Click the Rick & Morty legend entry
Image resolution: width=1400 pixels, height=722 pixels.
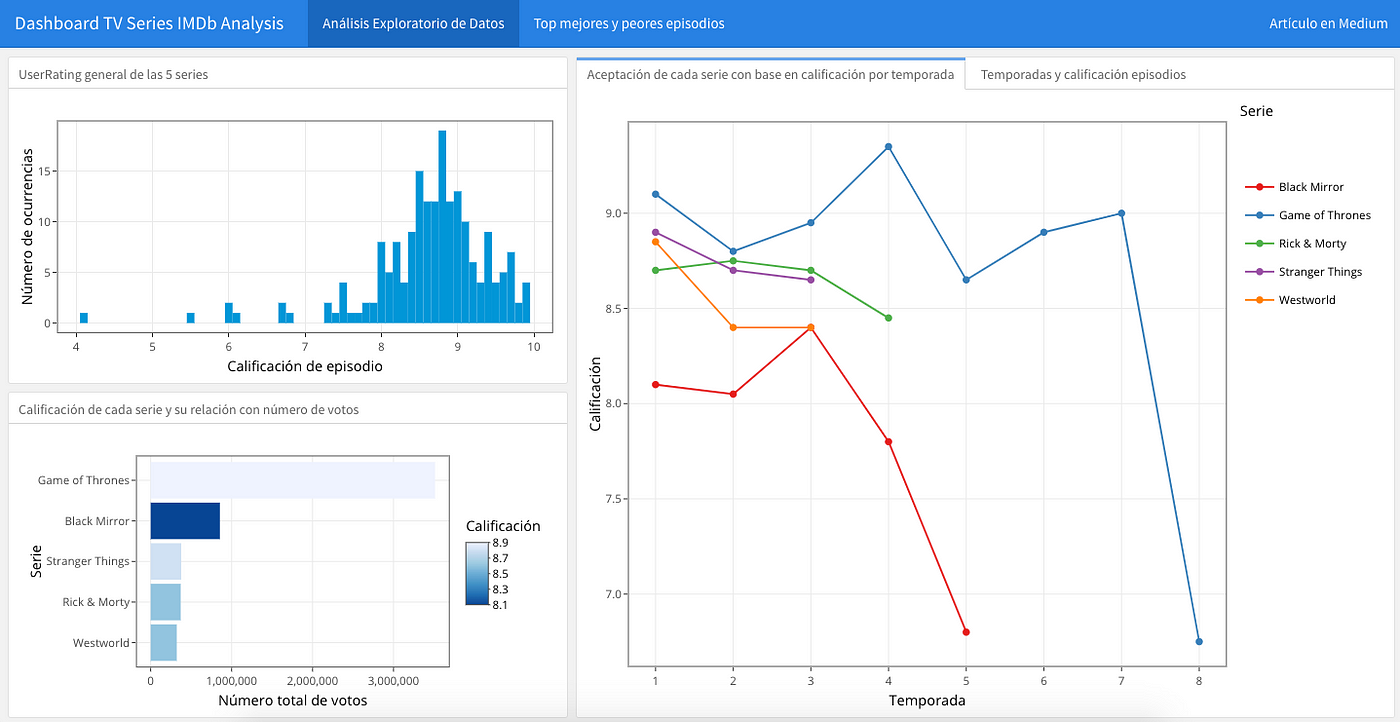tap(1295, 243)
